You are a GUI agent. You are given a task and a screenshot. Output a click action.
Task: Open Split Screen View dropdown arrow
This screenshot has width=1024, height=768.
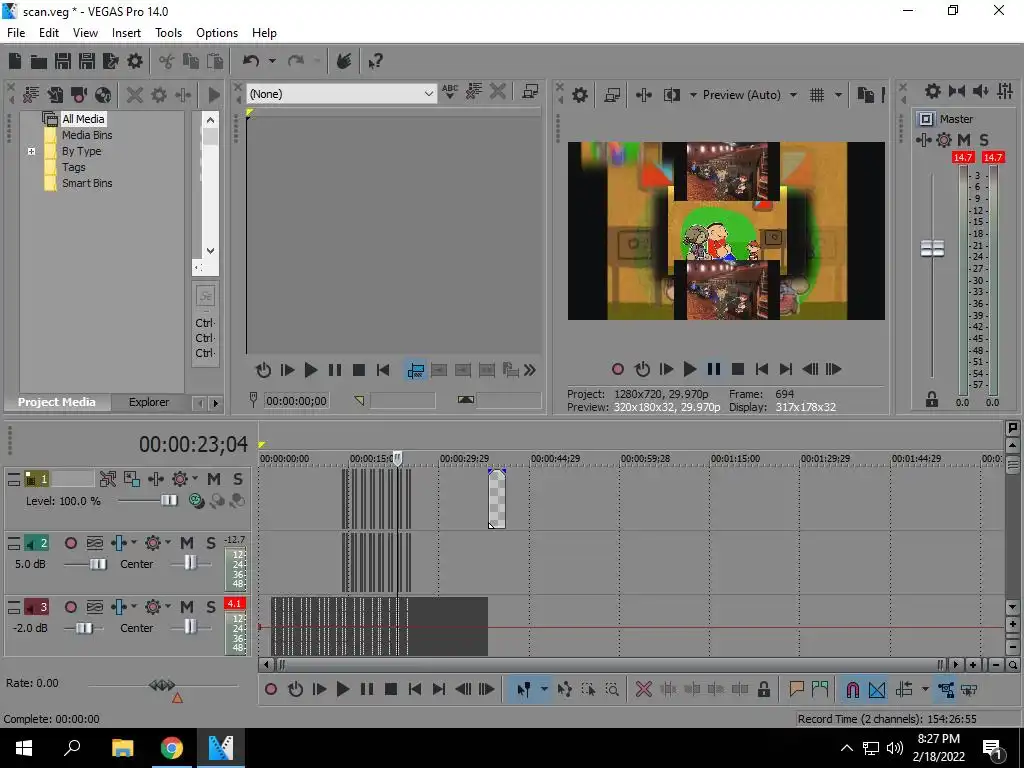pos(693,95)
